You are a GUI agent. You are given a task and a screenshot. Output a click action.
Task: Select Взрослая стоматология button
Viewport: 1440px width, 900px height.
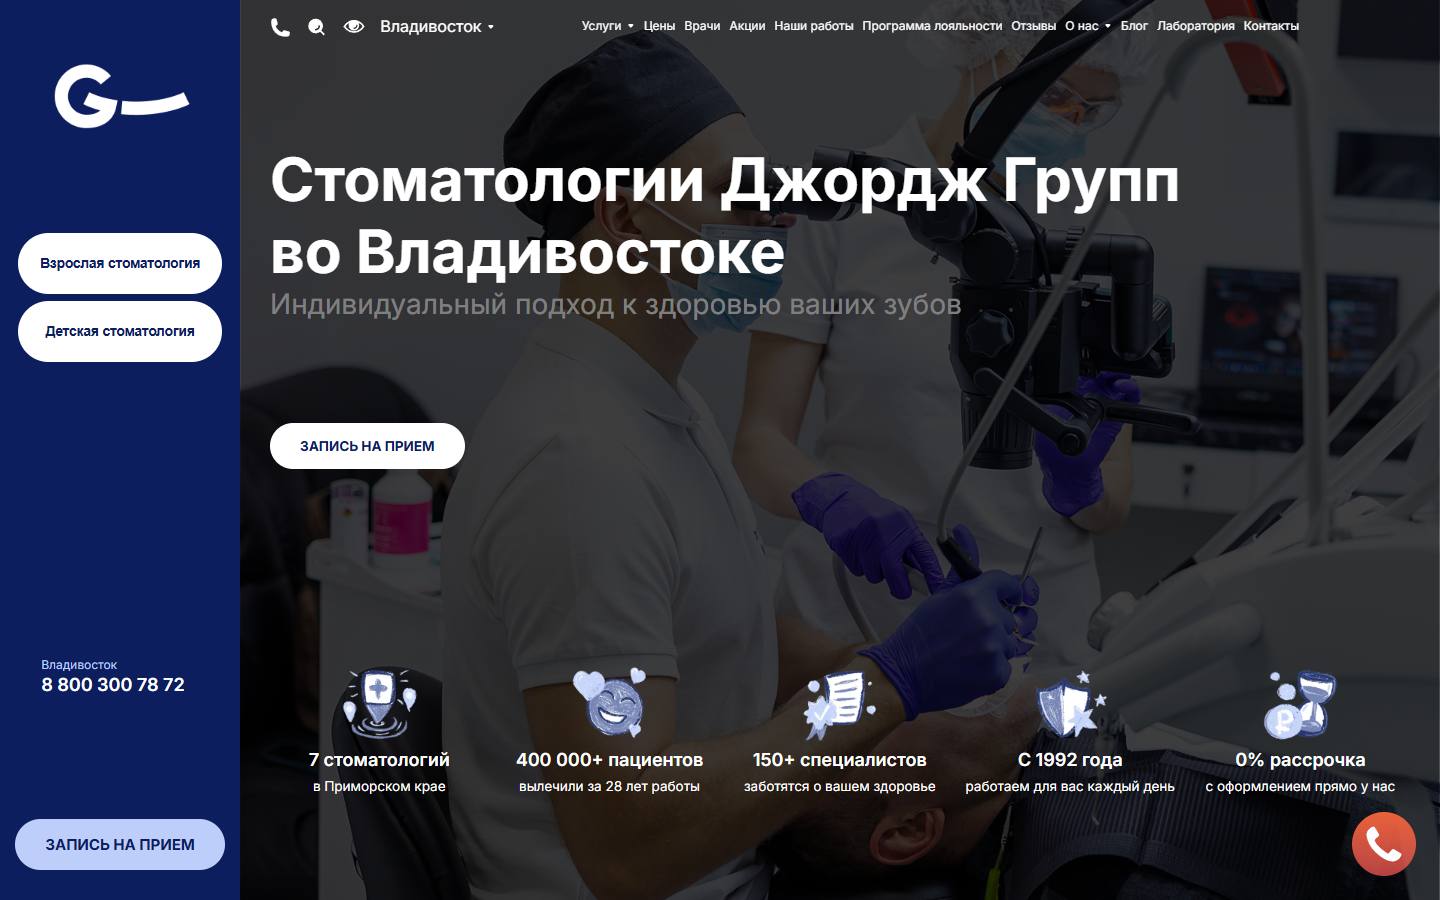click(x=120, y=263)
